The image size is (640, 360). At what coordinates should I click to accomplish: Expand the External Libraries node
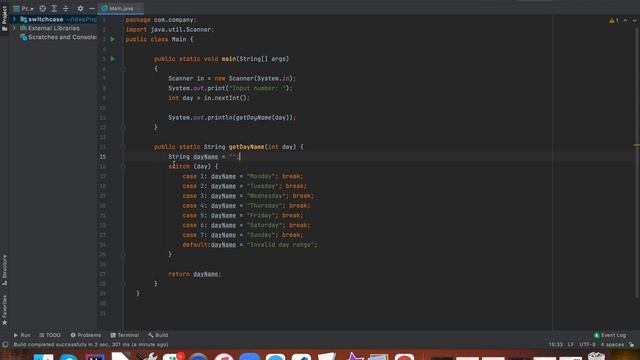pyautogui.click(x=14, y=28)
